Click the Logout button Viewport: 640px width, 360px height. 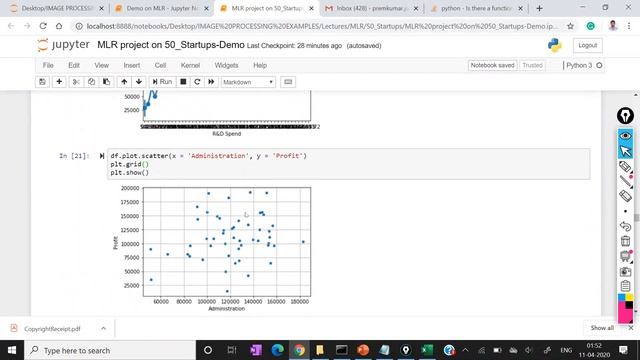(587, 45)
